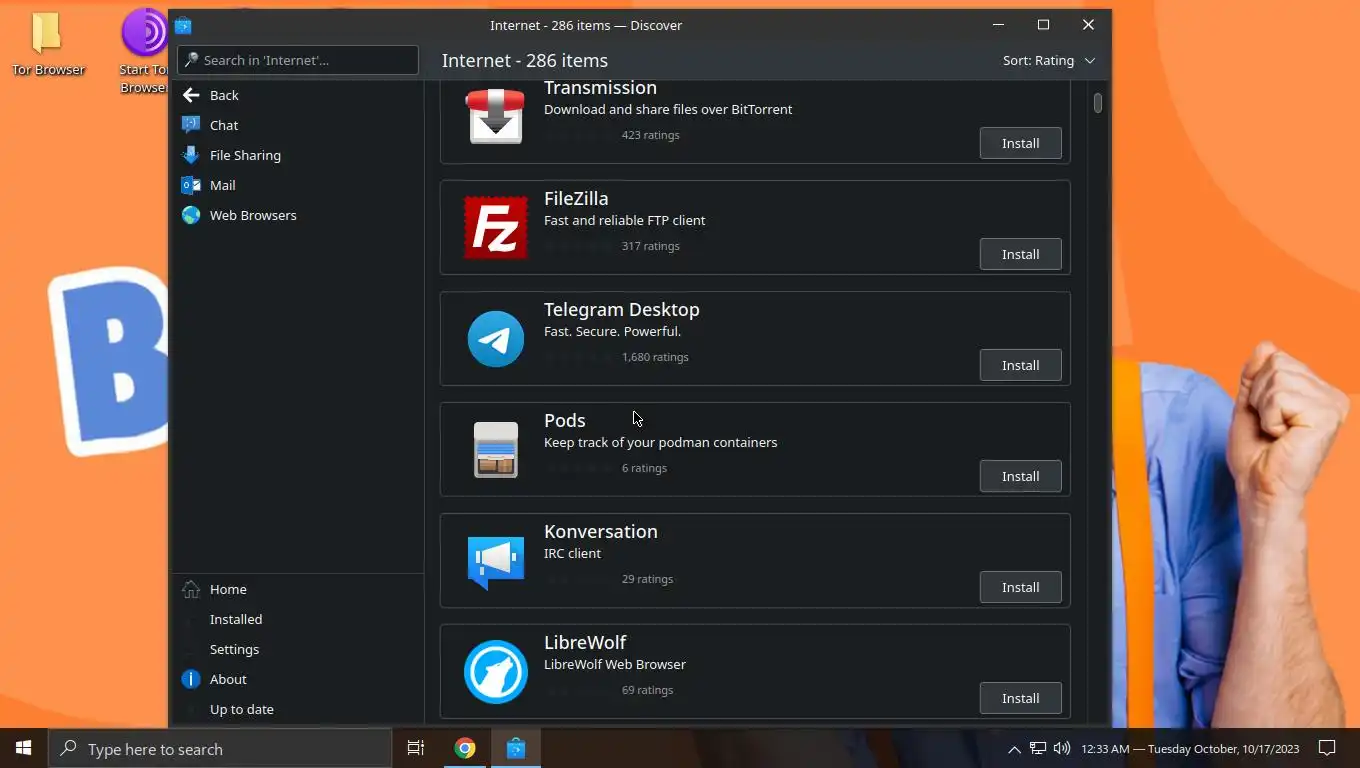The width and height of the screenshot is (1360, 768).
Task: Click the '6 ratings' text
Action: pos(644,468)
